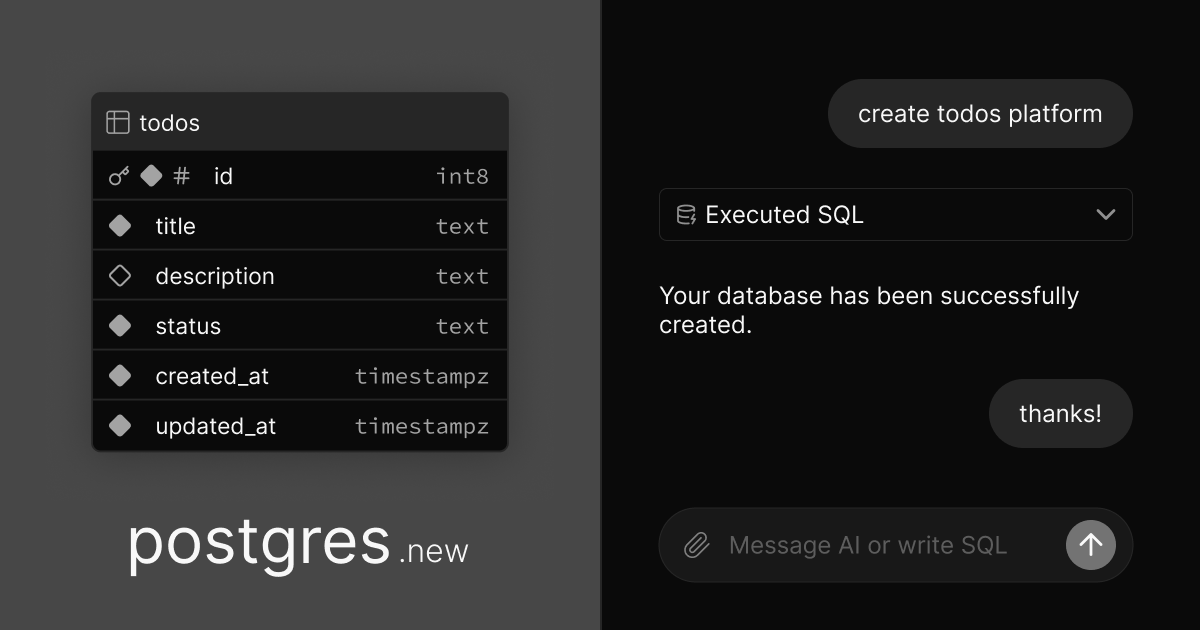Toggle the not-null diamond on updated_at column

pos(120,425)
